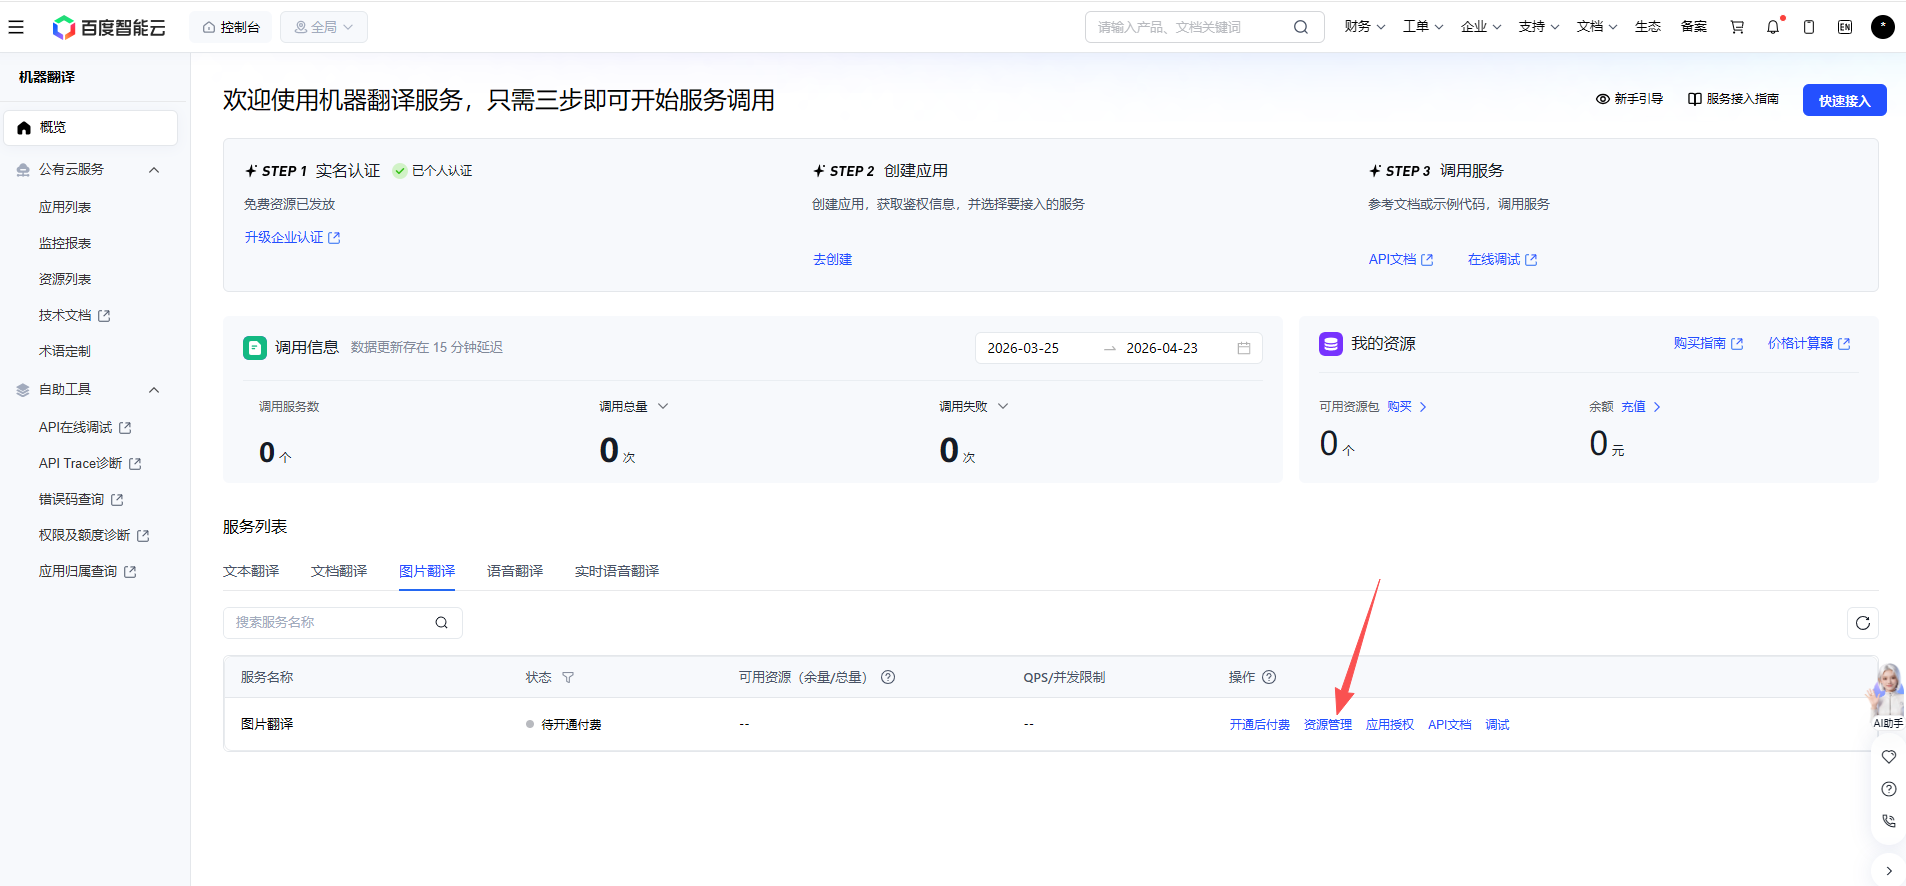Expand the 企业 menu
Viewport: 1906px width, 886px height.
(x=1481, y=27)
